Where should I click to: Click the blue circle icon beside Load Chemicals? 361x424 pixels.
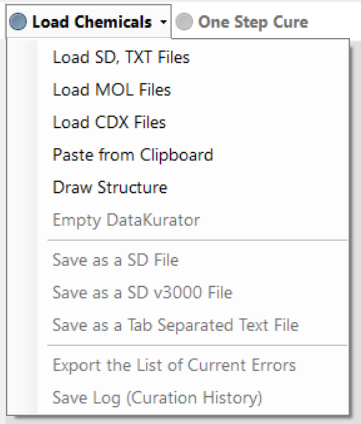(18, 22)
